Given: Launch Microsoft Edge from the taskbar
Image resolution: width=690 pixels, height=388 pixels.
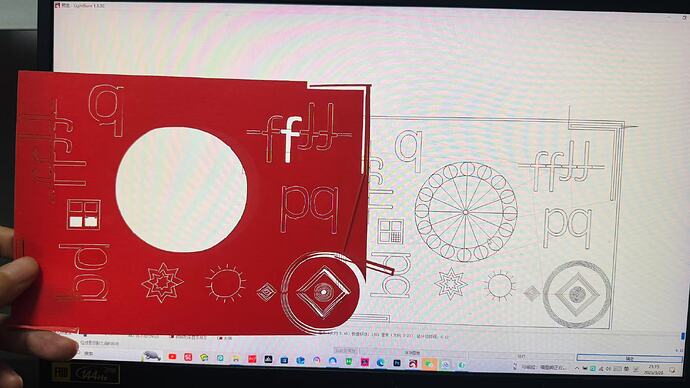Looking at the screenshot, I should [380, 362].
